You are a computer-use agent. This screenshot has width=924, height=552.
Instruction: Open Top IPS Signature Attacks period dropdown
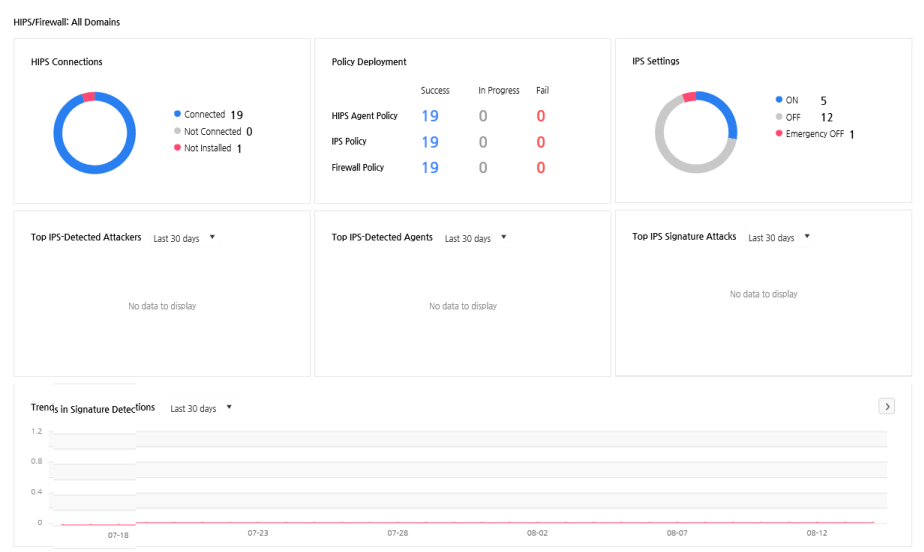pos(779,237)
